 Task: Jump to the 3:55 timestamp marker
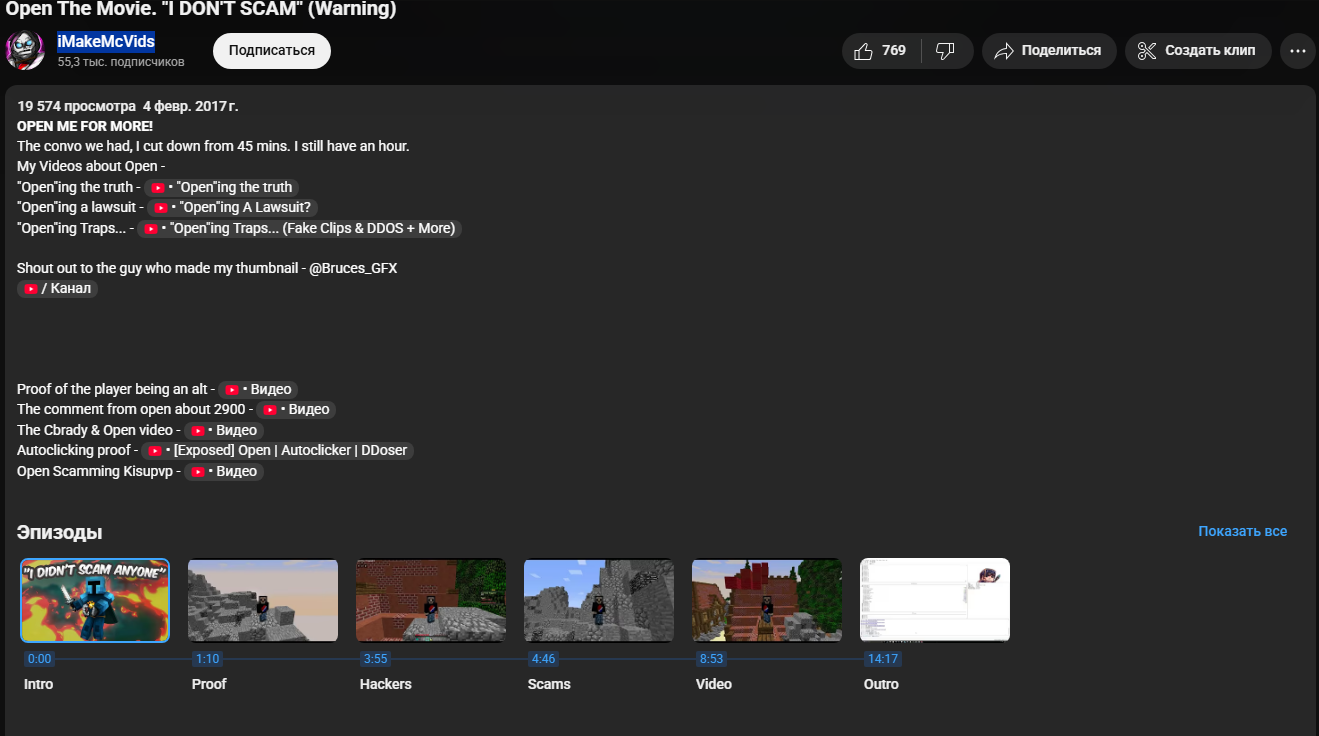375,659
